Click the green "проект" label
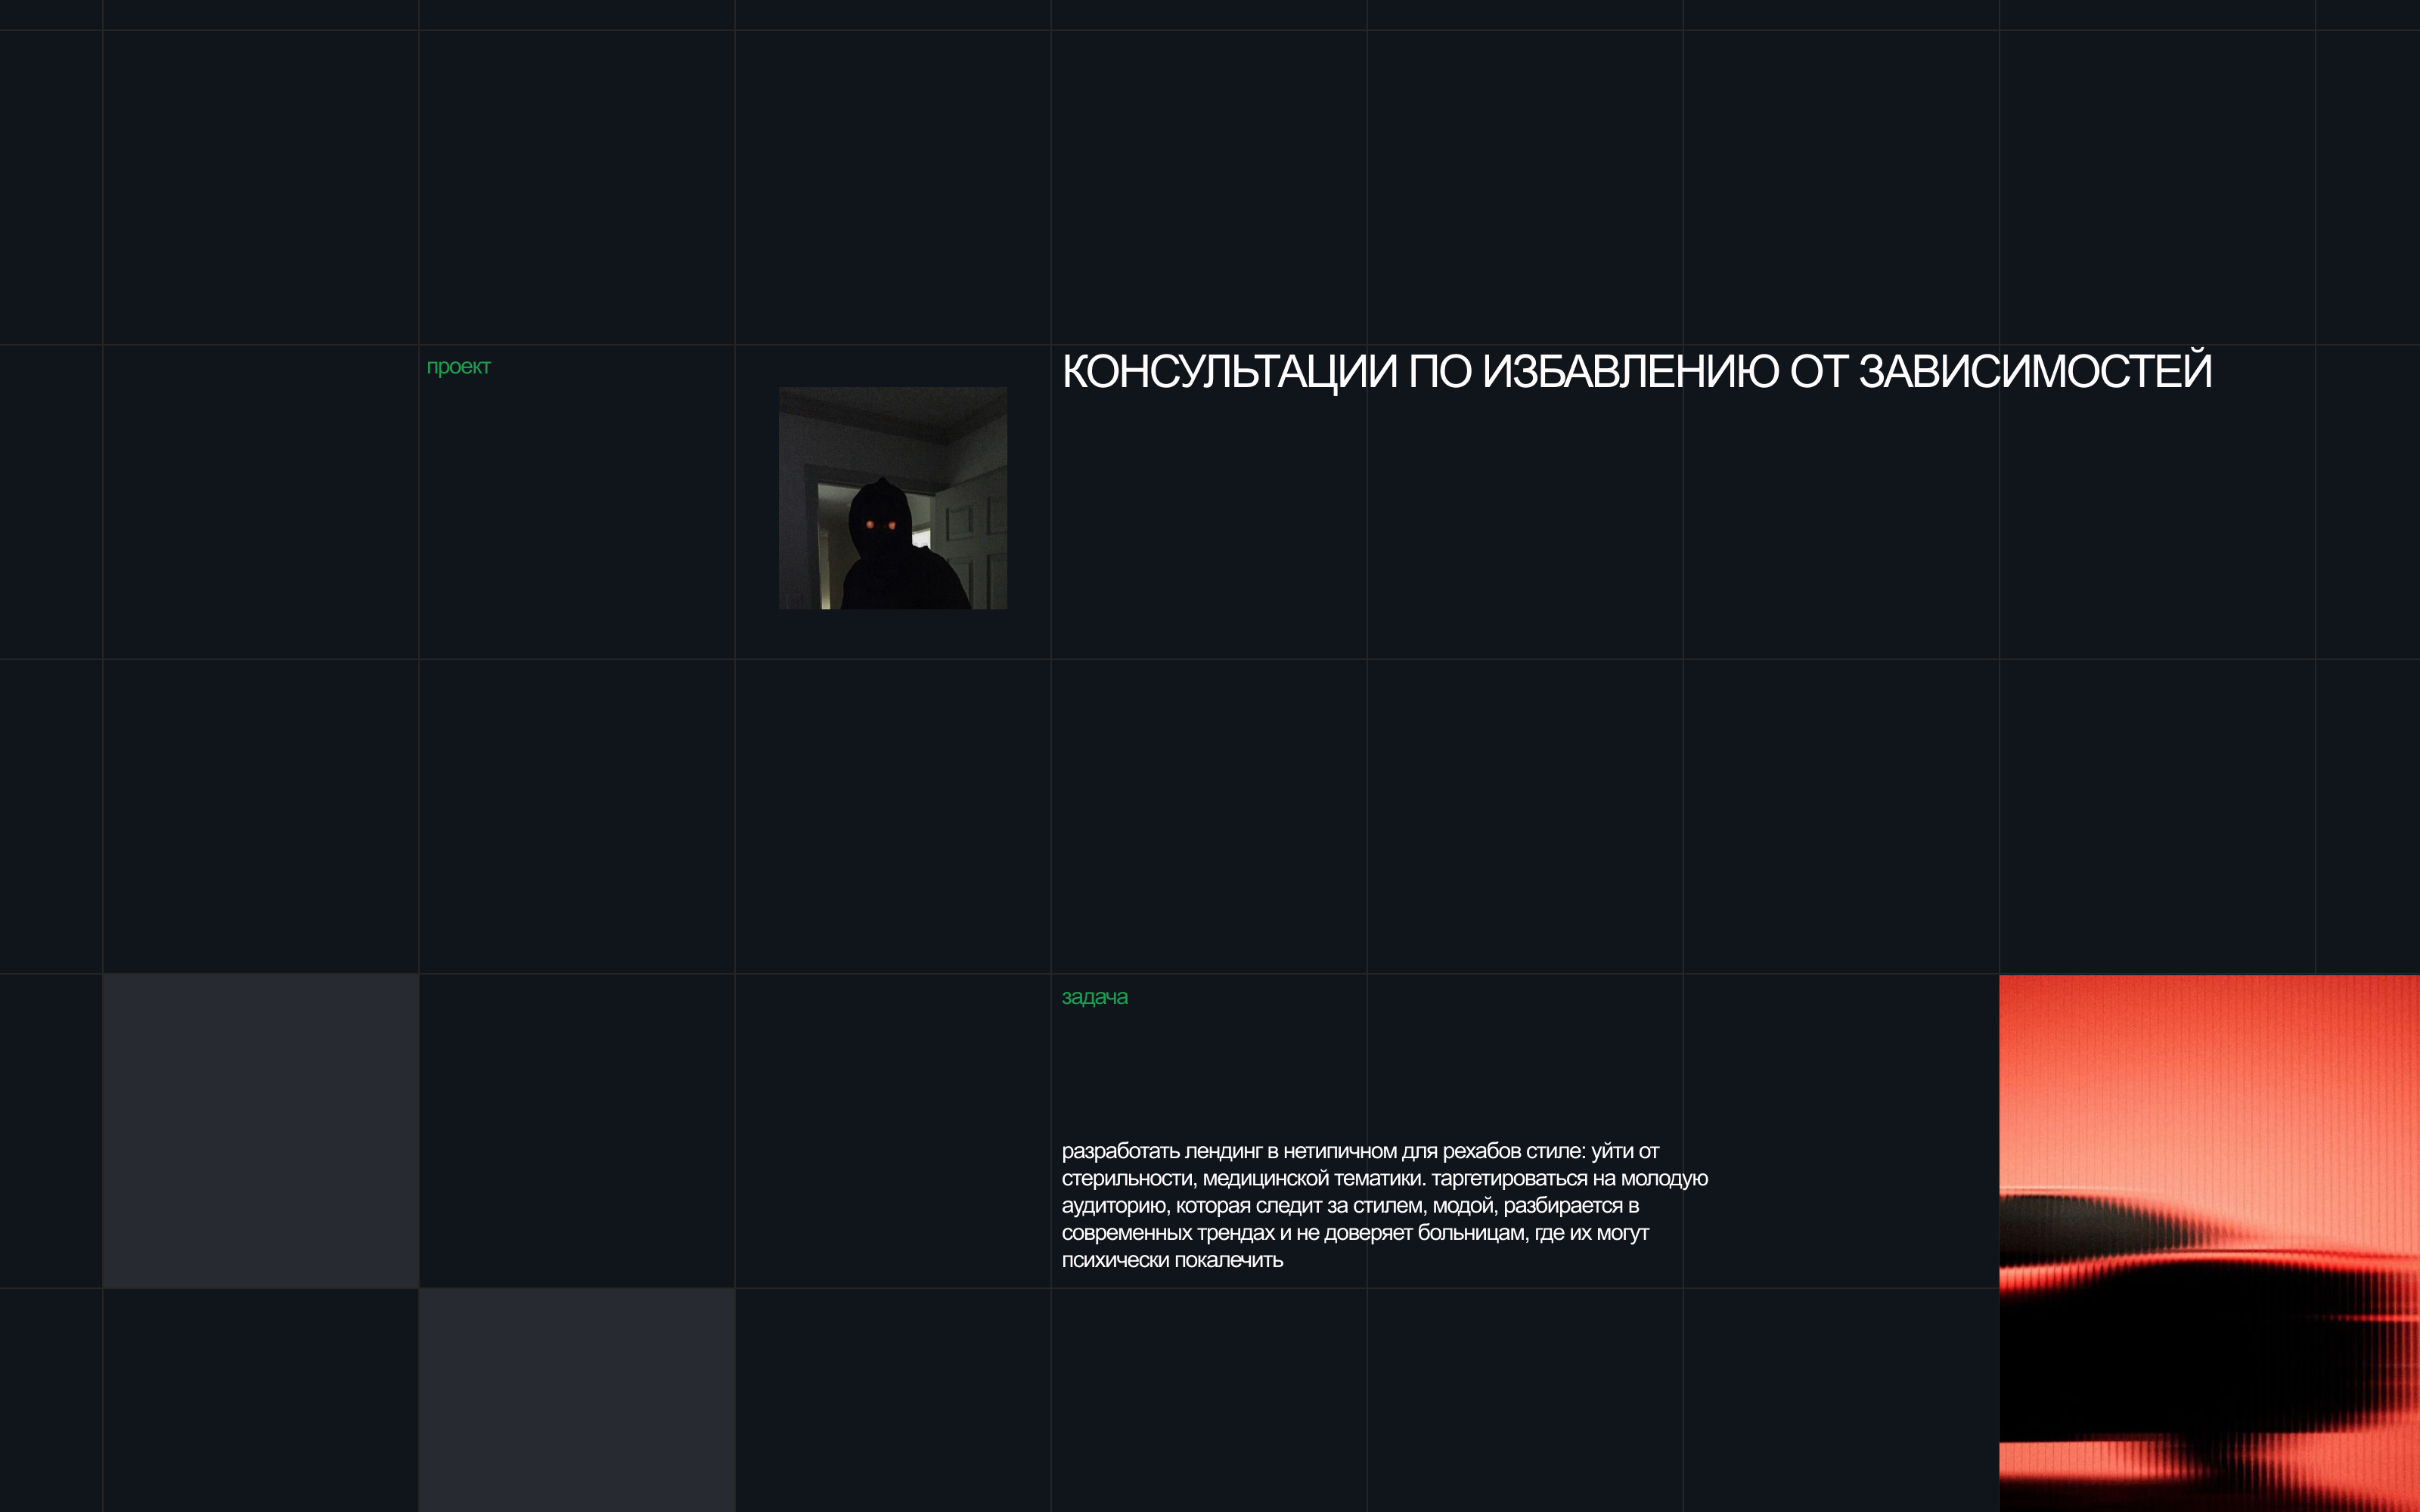 (458, 367)
